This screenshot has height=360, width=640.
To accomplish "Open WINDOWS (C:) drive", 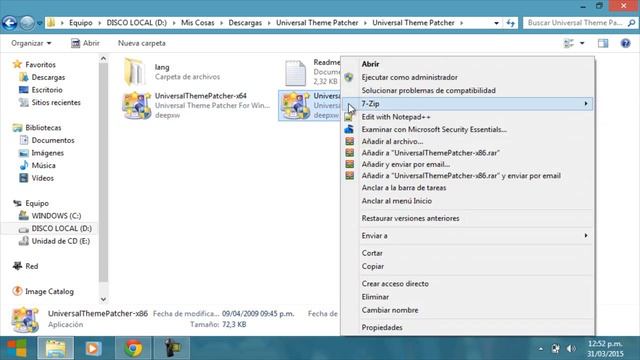I will (56, 216).
